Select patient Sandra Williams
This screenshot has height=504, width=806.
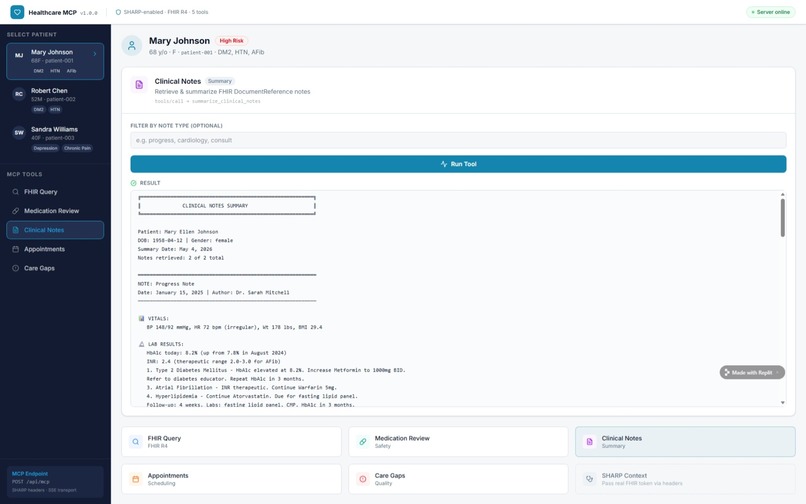click(x=55, y=139)
